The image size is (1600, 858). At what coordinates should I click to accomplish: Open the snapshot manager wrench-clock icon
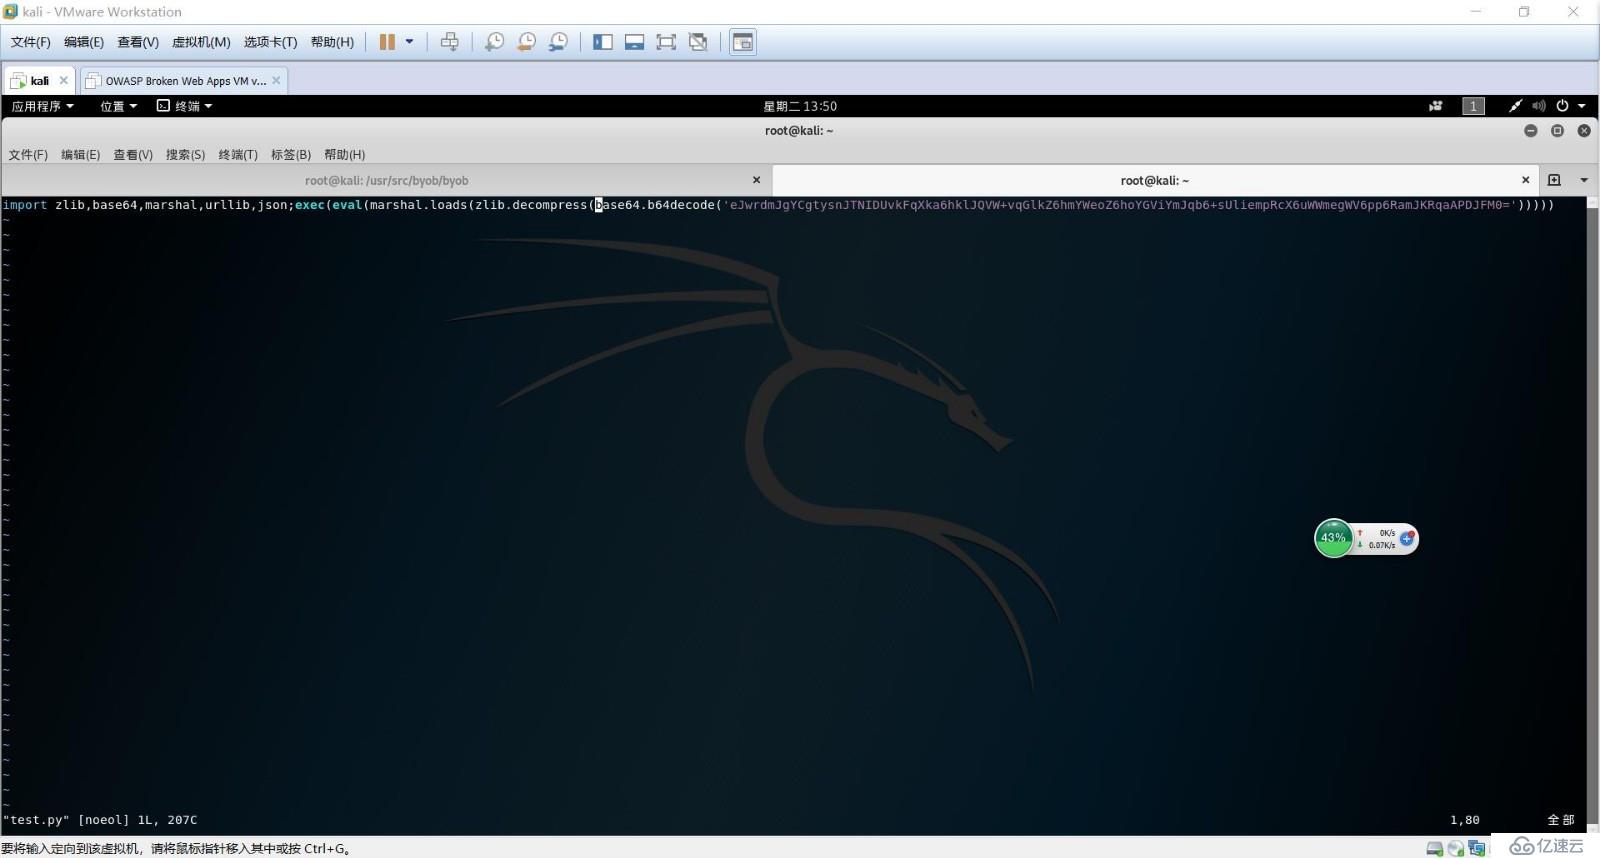[x=558, y=42]
